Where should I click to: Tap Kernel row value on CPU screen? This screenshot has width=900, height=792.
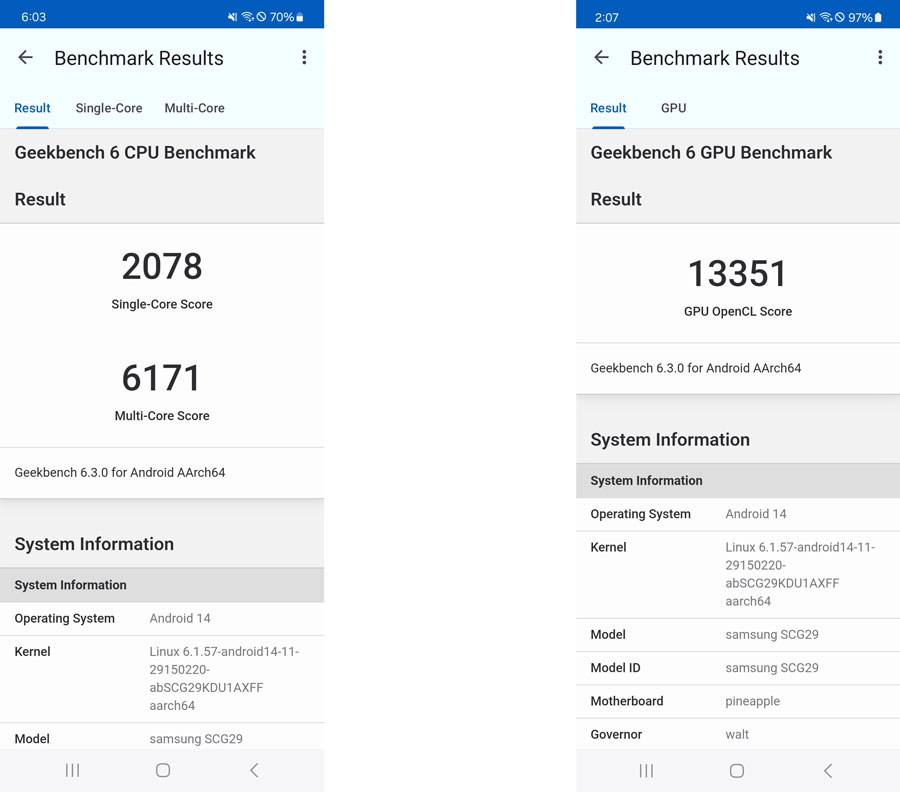[224, 678]
